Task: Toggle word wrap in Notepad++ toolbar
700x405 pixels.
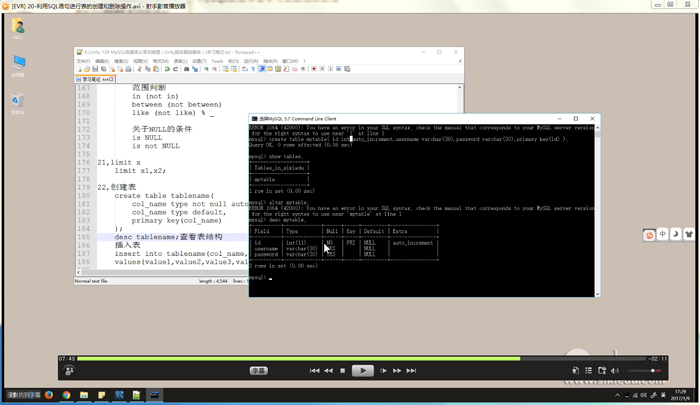Action: [262, 69]
